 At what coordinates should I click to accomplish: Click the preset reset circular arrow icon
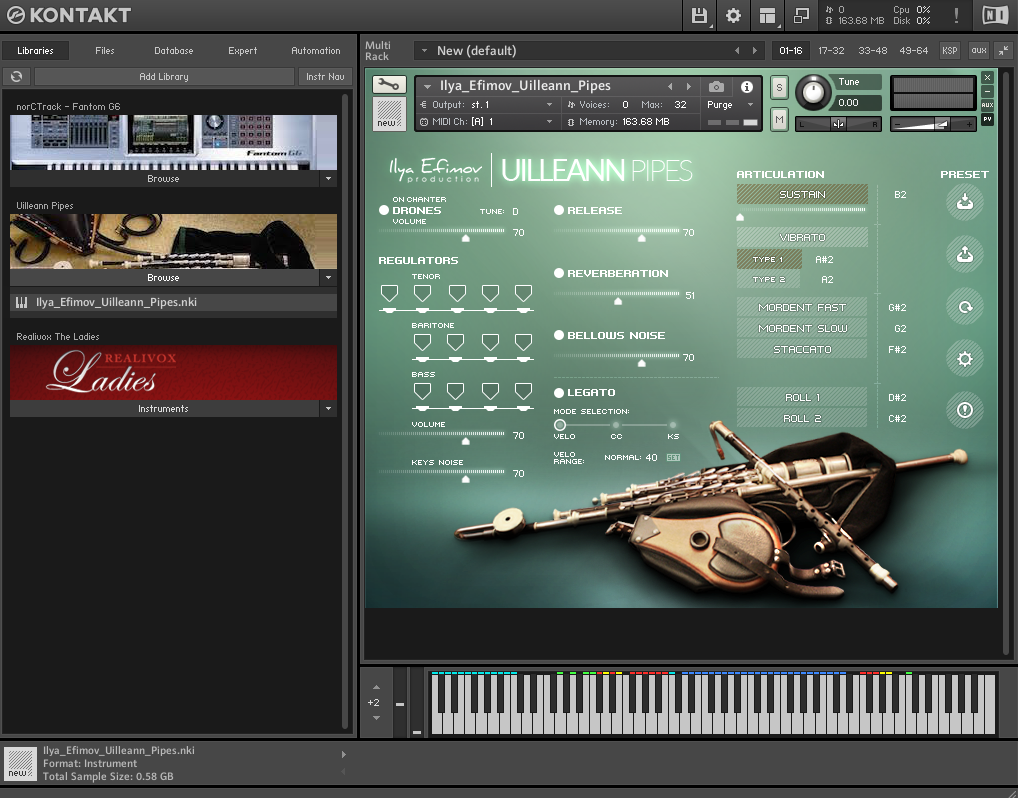tap(965, 306)
